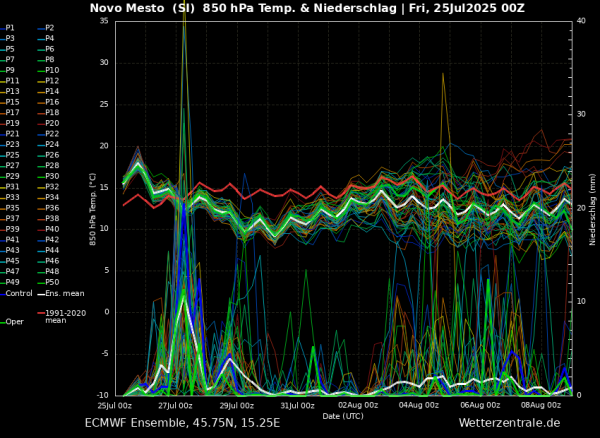The image size is (600, 438).
Task: Click the P38 legend label
Action: [x=52, y=218]
